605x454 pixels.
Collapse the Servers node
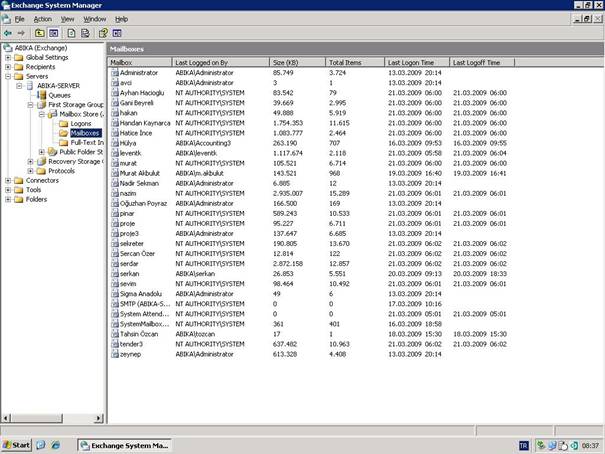[x=8, y=76]
